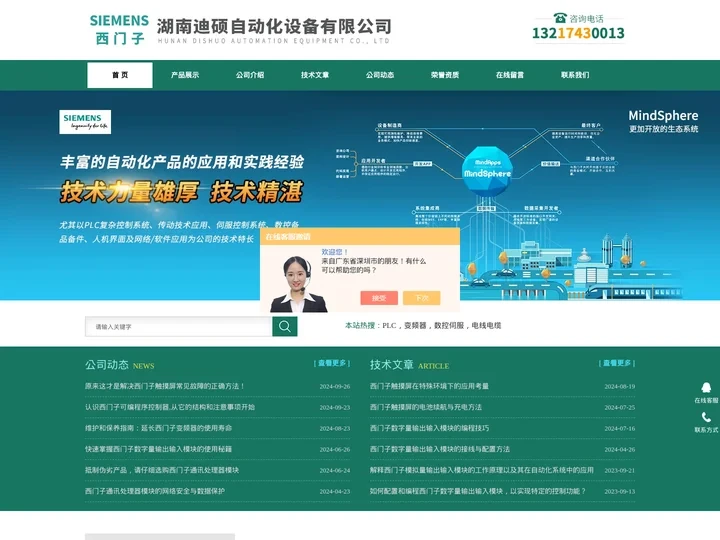This screenshot has height=540, width=720.
Task: Open the 产品展示 menu item
Action: click(x=185, y=75)
